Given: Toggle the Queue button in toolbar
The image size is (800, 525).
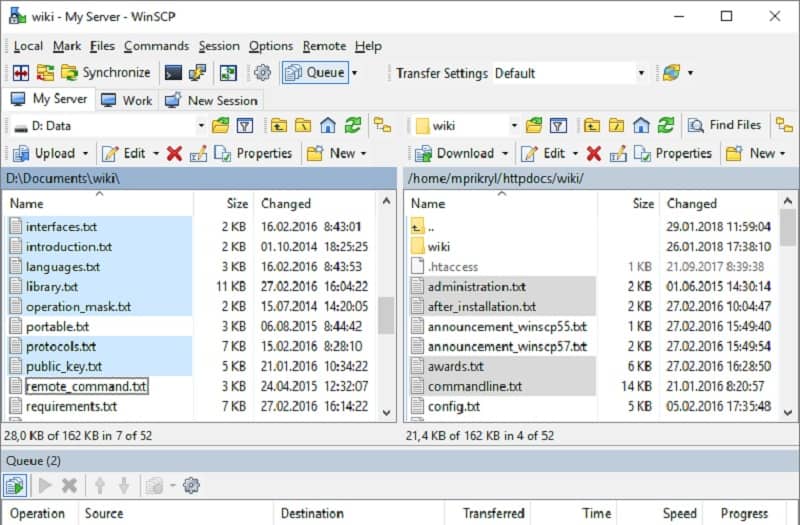Looking at the screenshot, I should [315, 73].
